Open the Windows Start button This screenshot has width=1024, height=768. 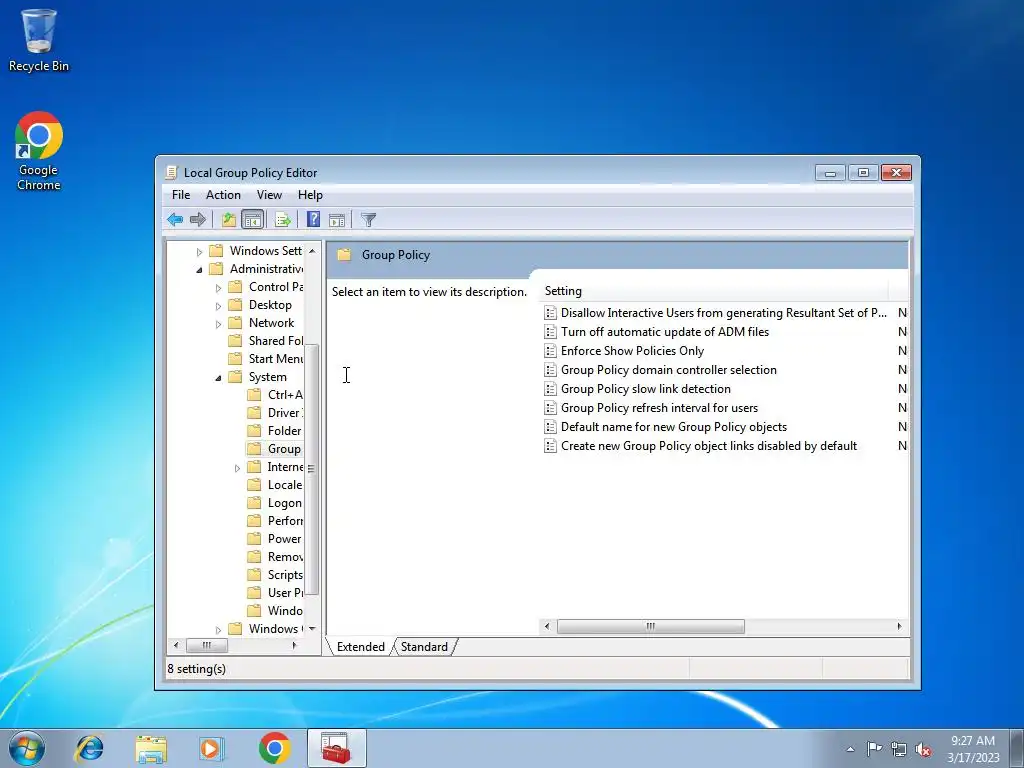(x=27, y=748)
